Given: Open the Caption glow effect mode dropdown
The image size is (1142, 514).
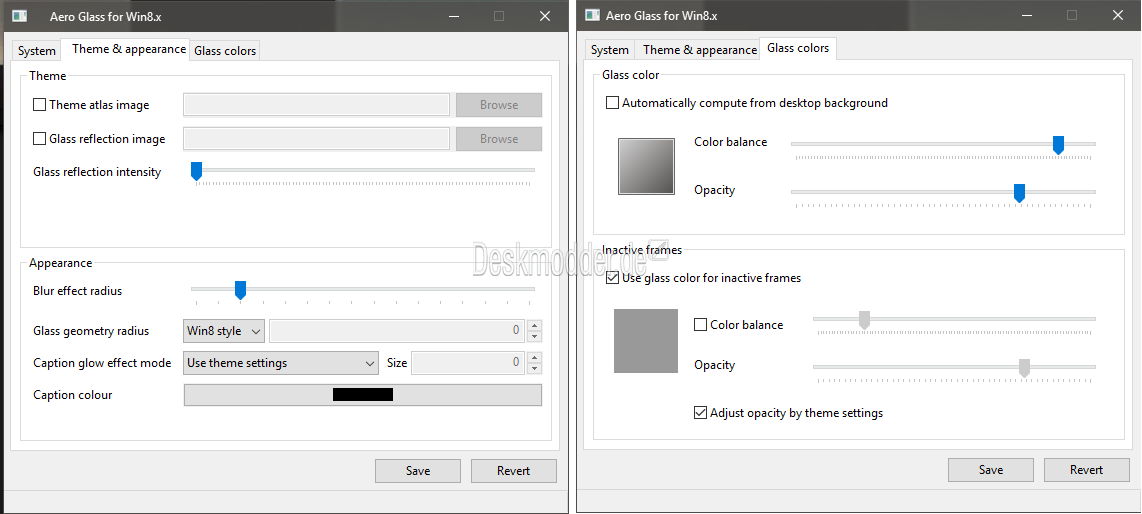Looking at the screenshot, I should point(281,363).
